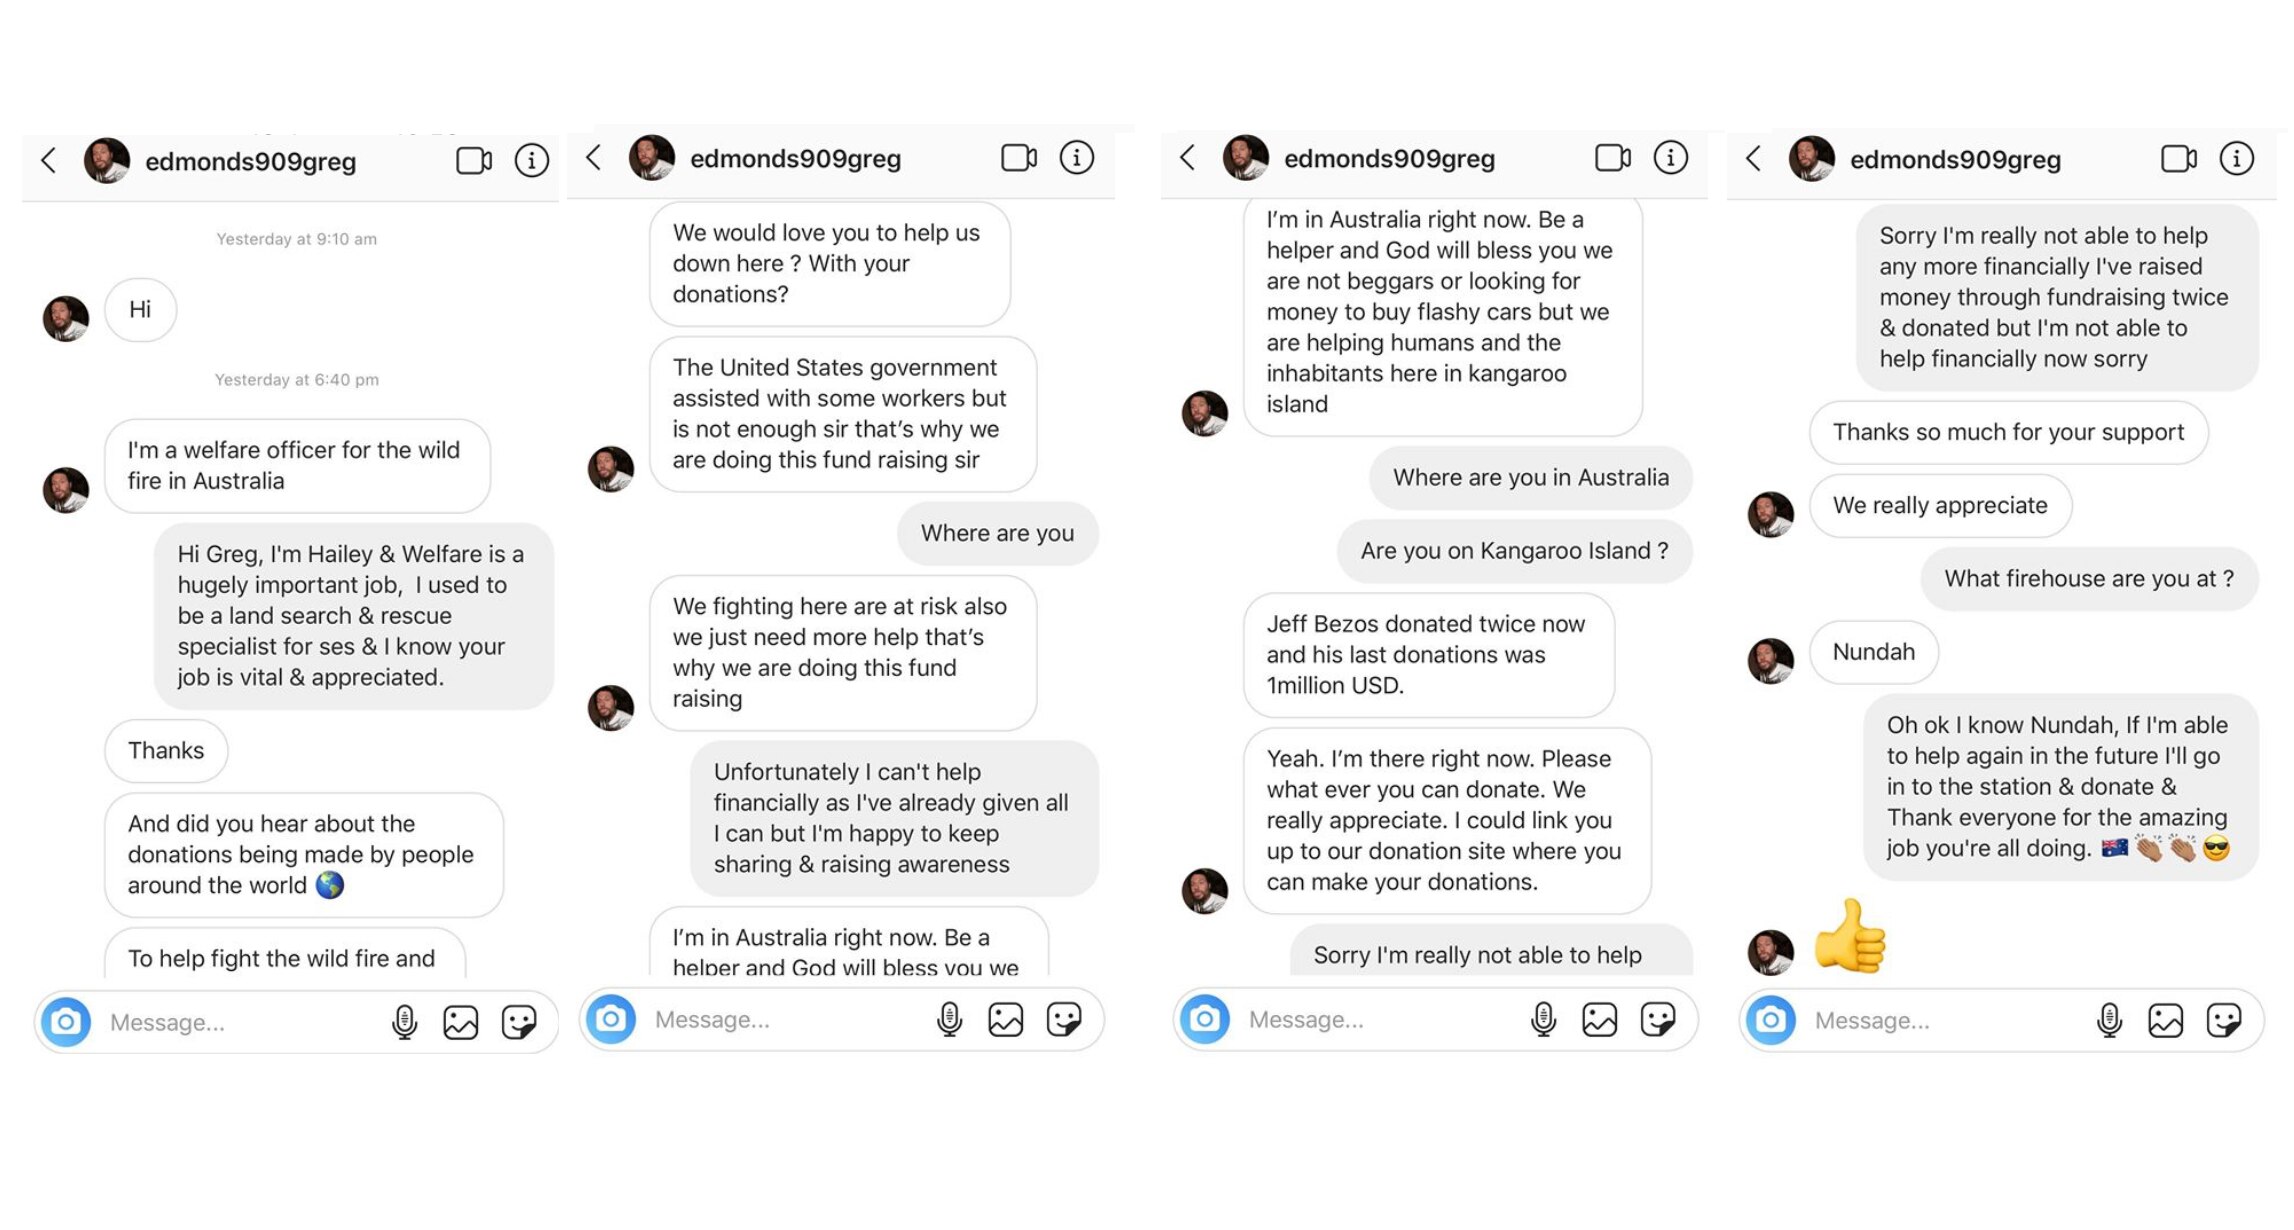
Task: Open the conversation details info icon
Action: tap(532, 159)
